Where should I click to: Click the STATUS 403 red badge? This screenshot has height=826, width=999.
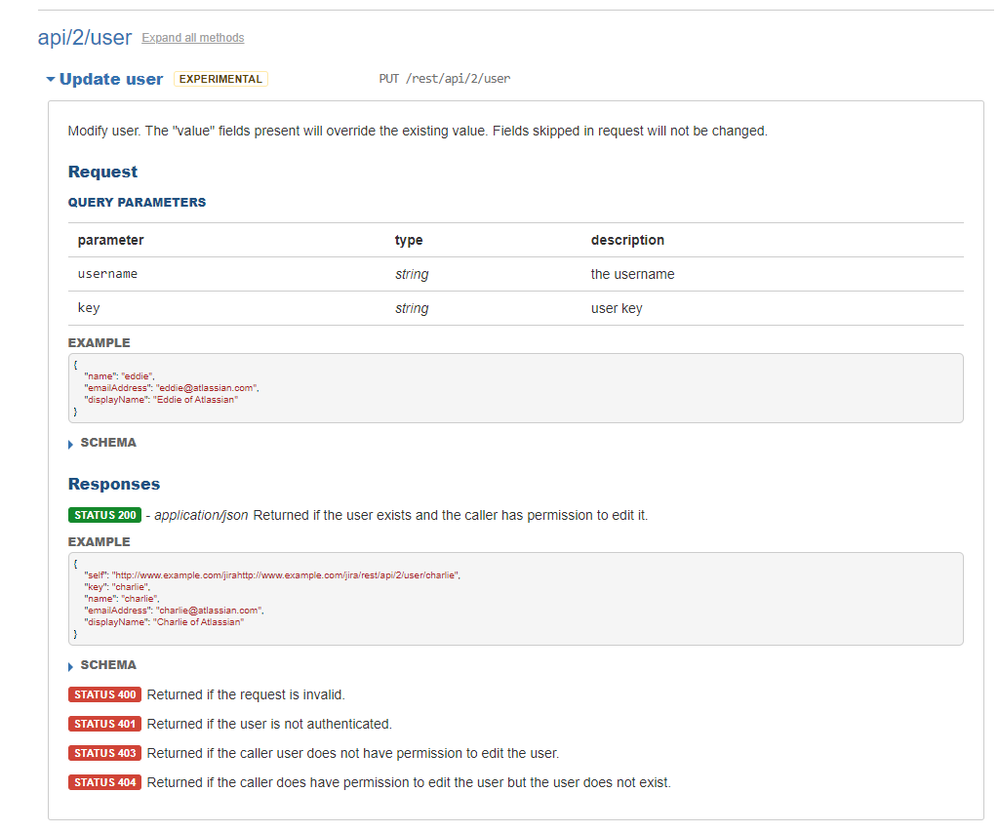point(104,753)
